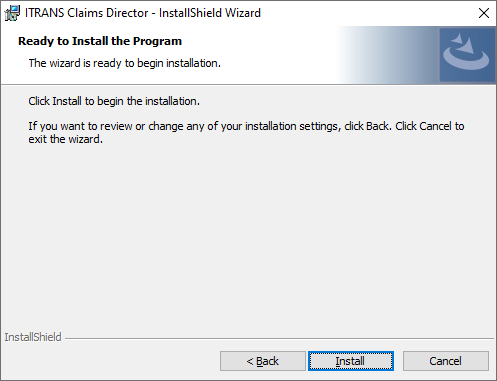Click the blue gradient banner beside the logo
This screenshot has width=497, height=381.
pos(388,55)
